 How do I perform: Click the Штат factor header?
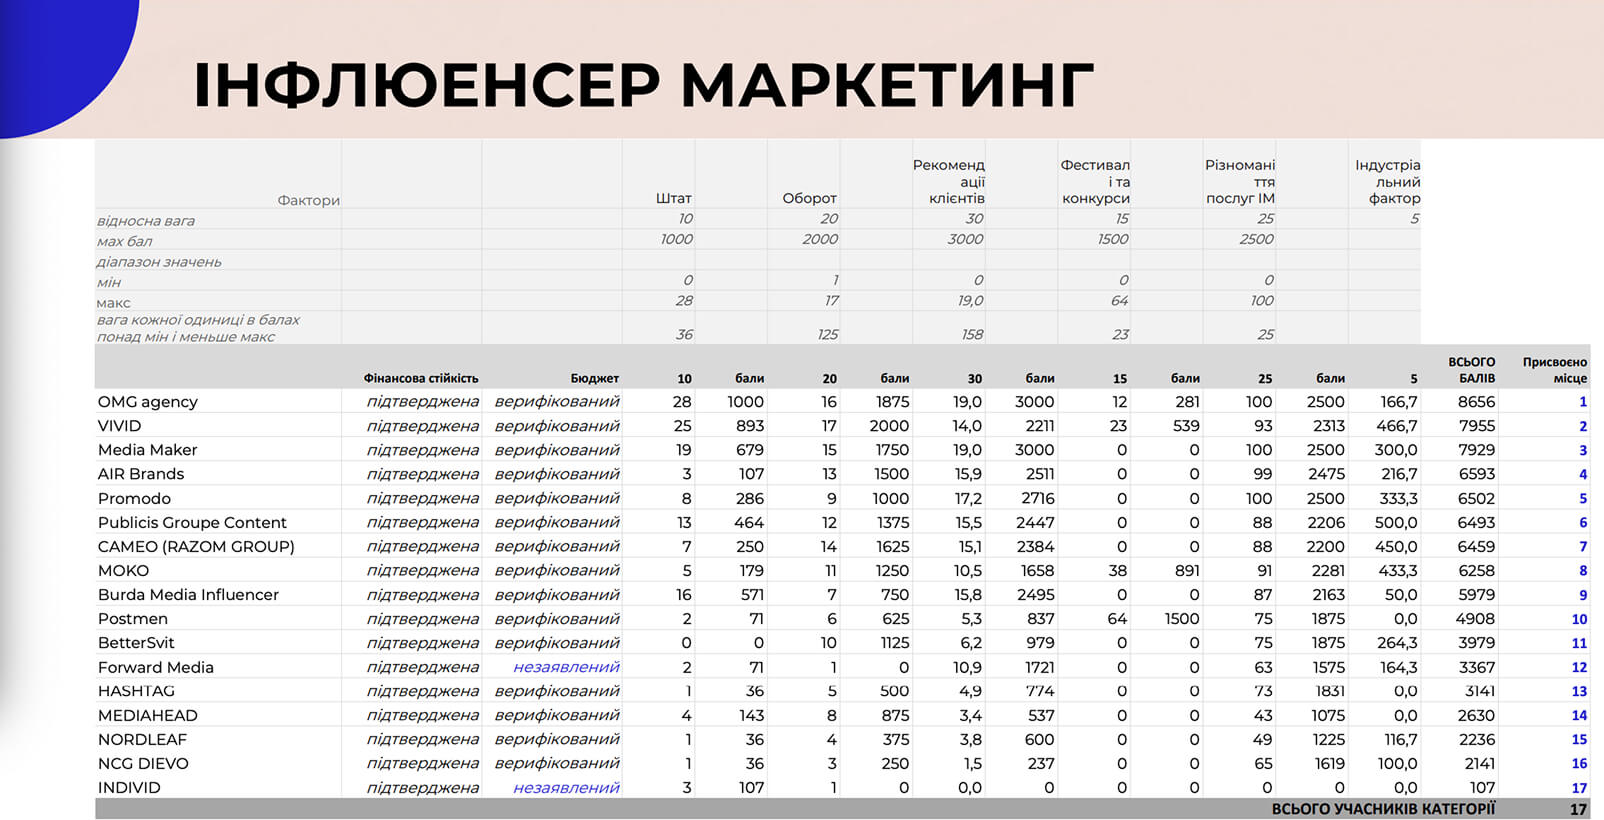674,199
